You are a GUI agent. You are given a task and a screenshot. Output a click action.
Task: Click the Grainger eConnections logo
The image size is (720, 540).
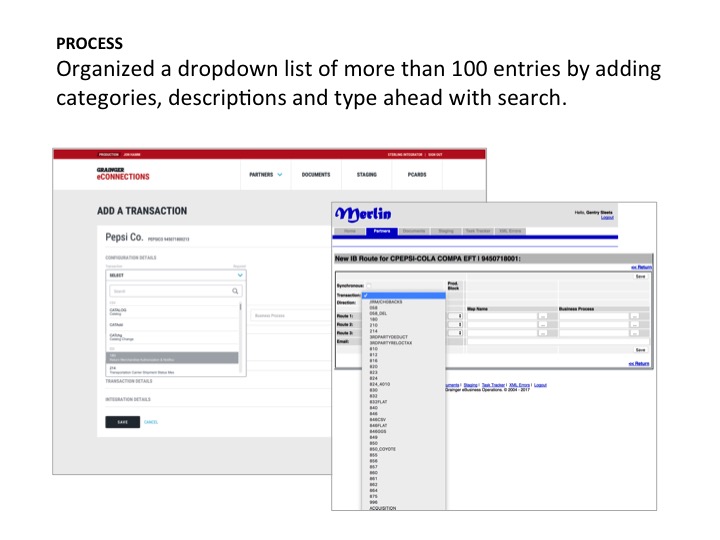click(x=123, y=174)
